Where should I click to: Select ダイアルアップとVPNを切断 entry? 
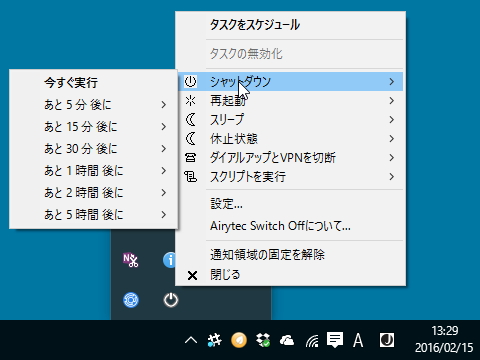(290, 157)
